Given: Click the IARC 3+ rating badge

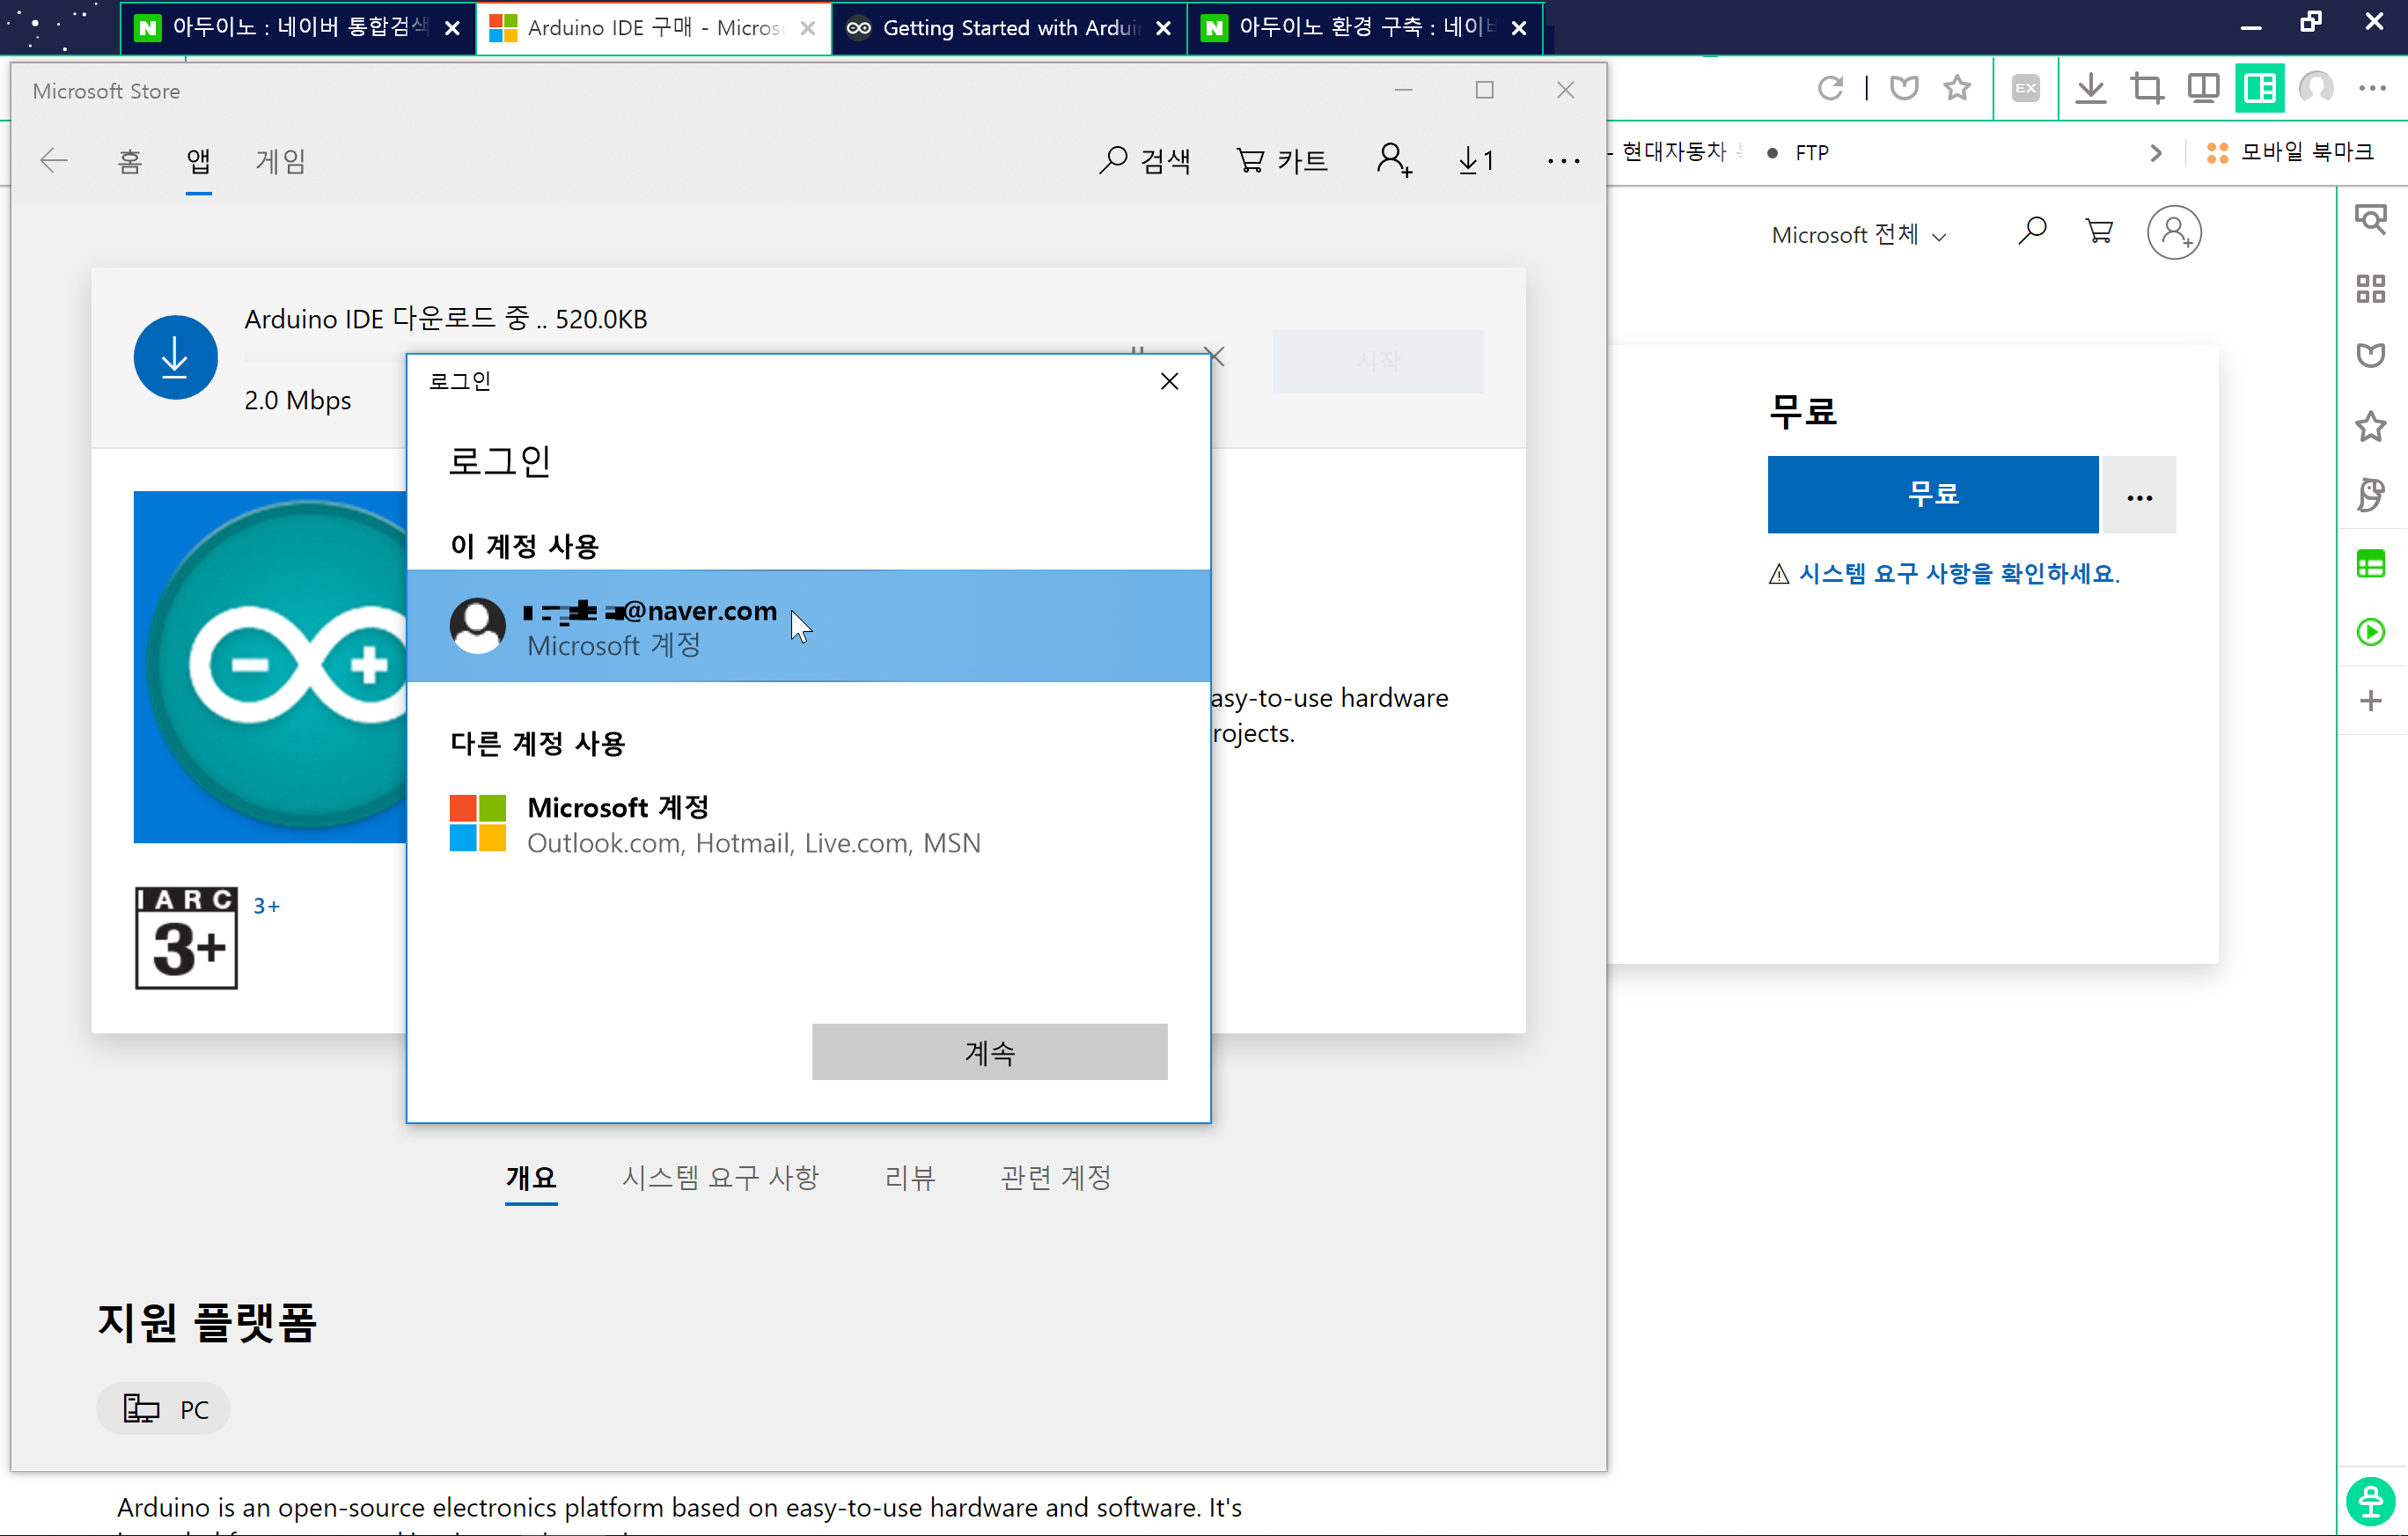Looking at the screenshot, I should [x=186, y=938].
